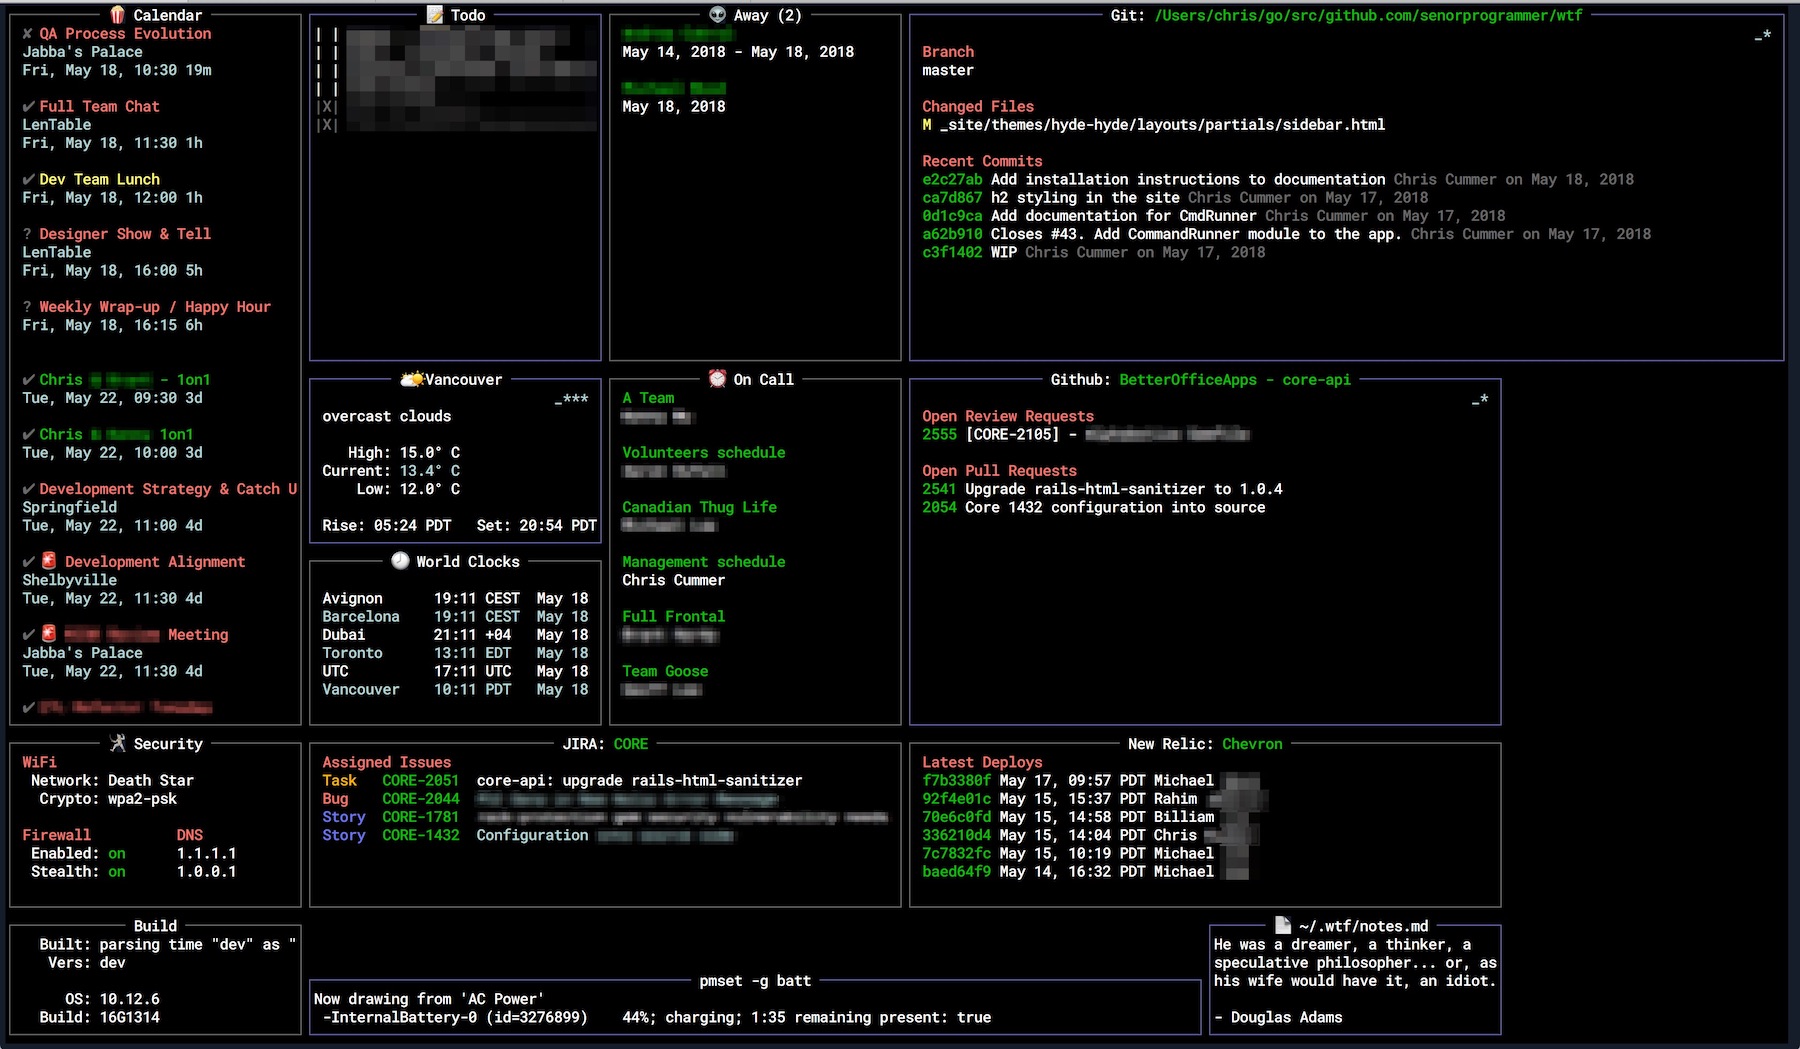Check the topmost unchecked Todo checkbox
The width and height of the screenshot is (1800, 1049).
326,34
